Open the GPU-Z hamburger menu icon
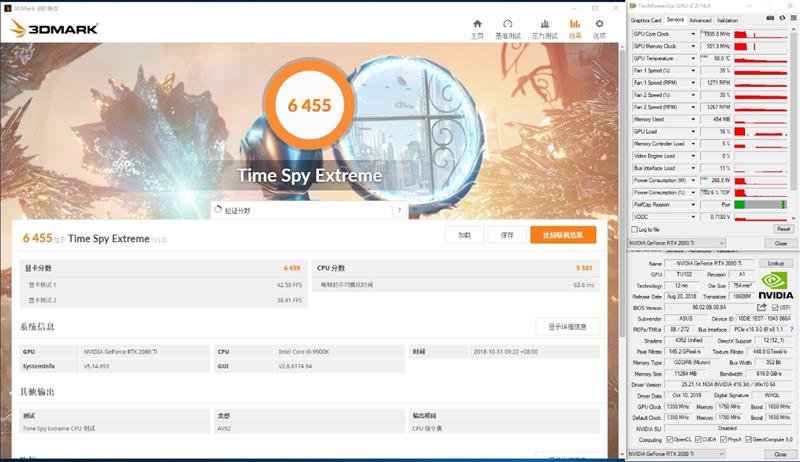The height and width of the screenshot is (462, 800). point(793,18)
